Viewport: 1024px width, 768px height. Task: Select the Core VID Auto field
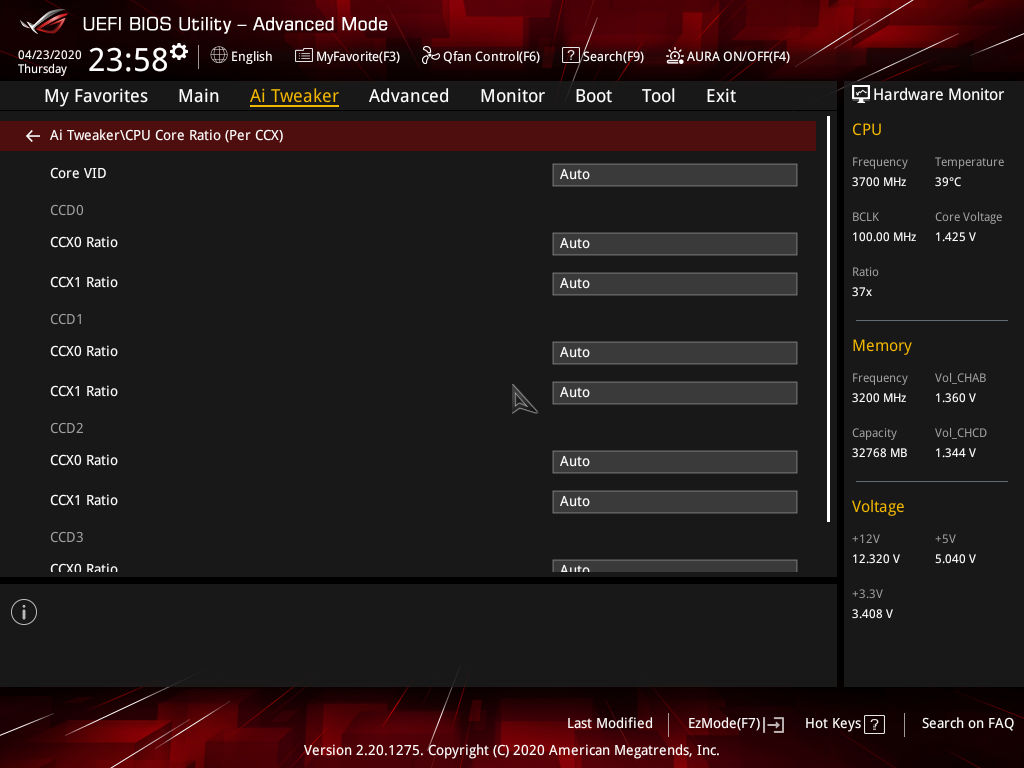(675, 174)
